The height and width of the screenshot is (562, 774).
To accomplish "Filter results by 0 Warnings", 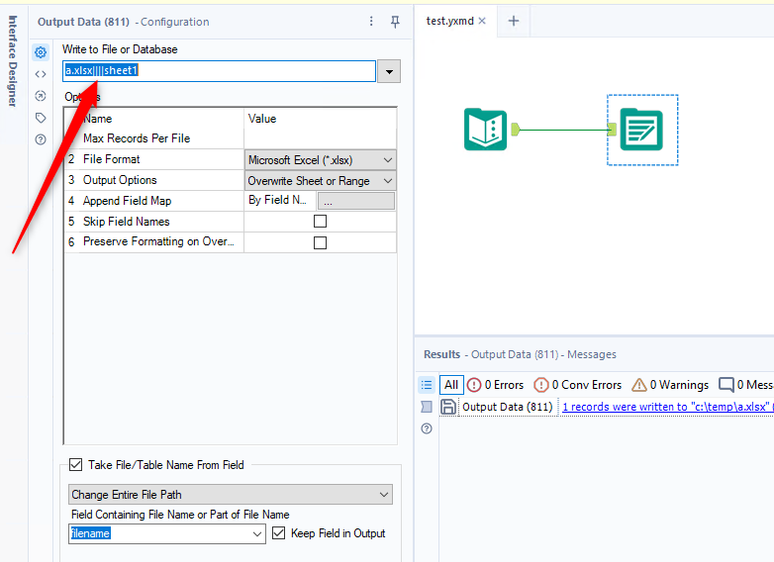I will (x=670, y=385).
